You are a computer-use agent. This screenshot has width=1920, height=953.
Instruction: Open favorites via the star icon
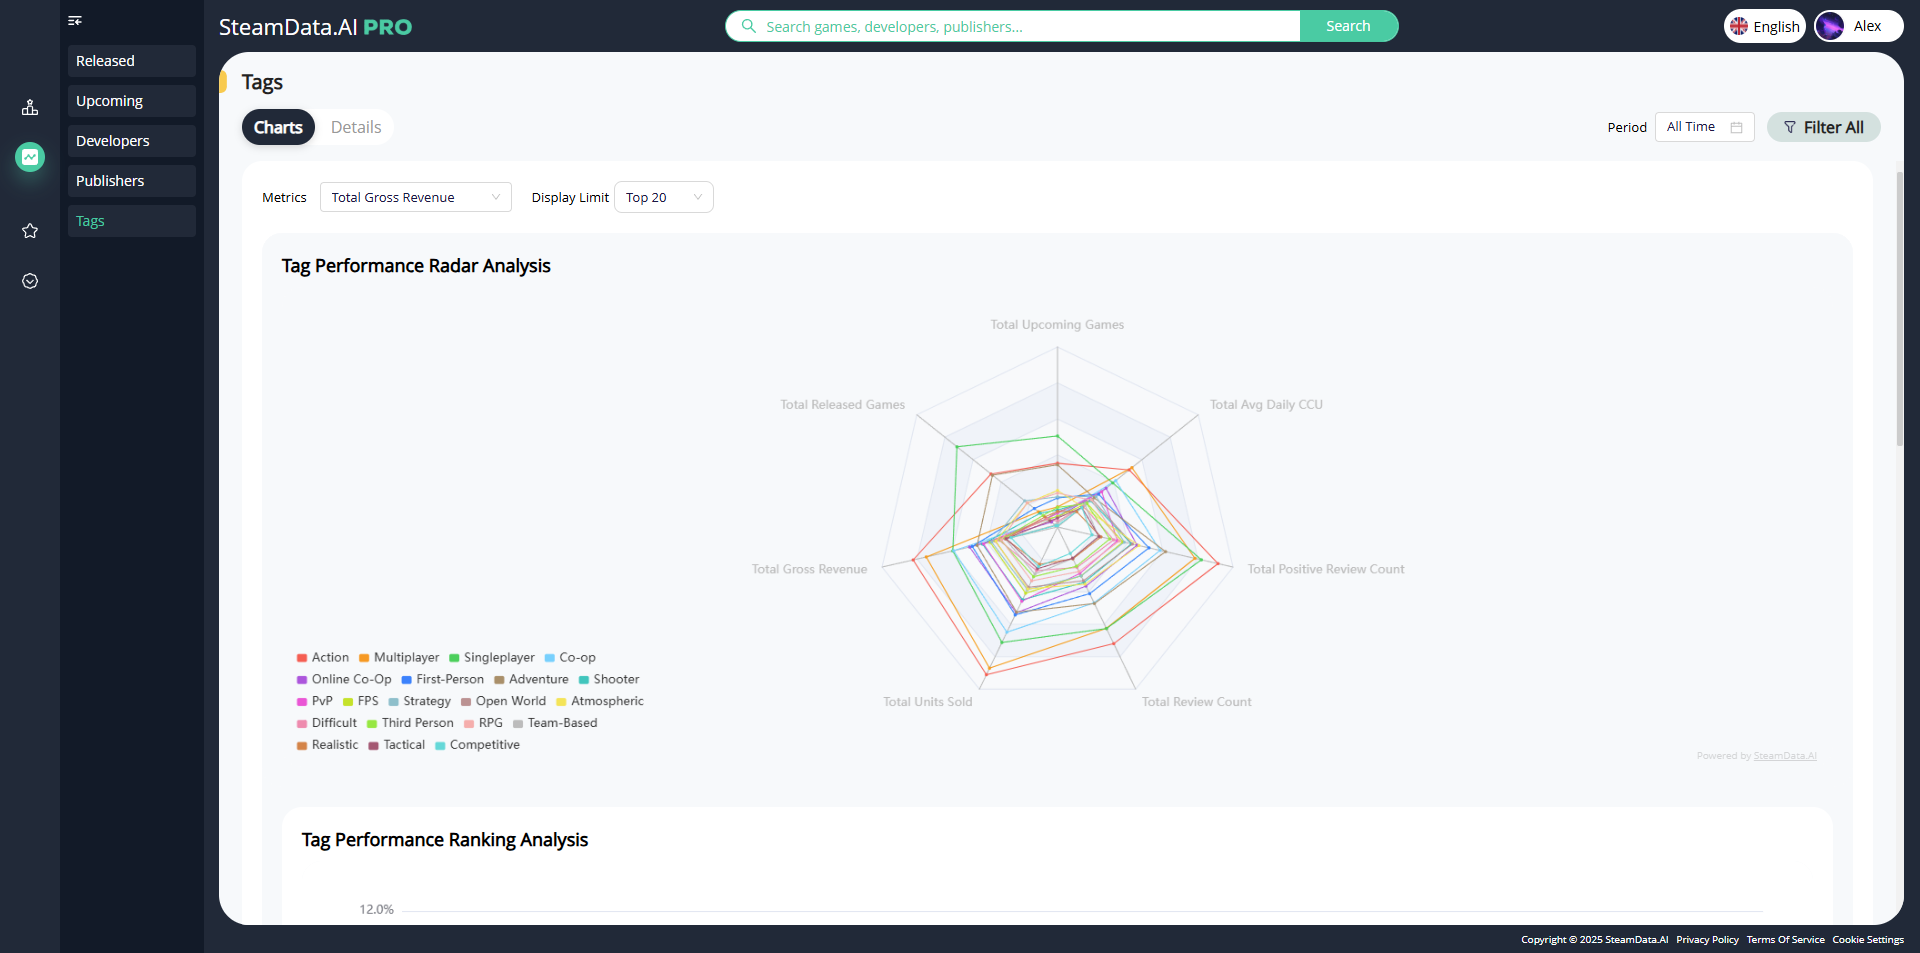(x=30, y=231)
